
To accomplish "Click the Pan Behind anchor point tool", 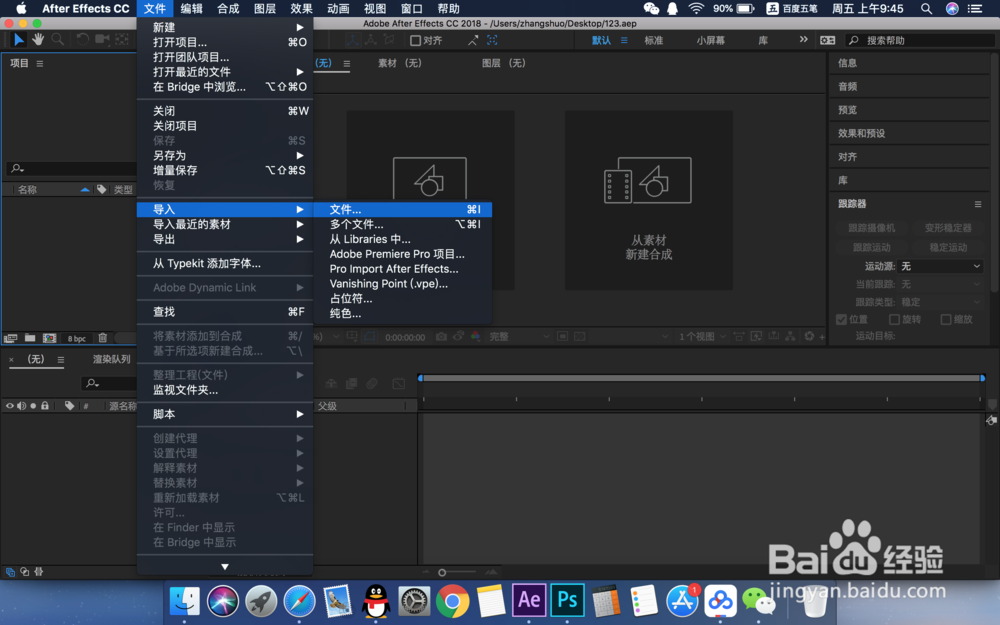I will tap(122, 40).
